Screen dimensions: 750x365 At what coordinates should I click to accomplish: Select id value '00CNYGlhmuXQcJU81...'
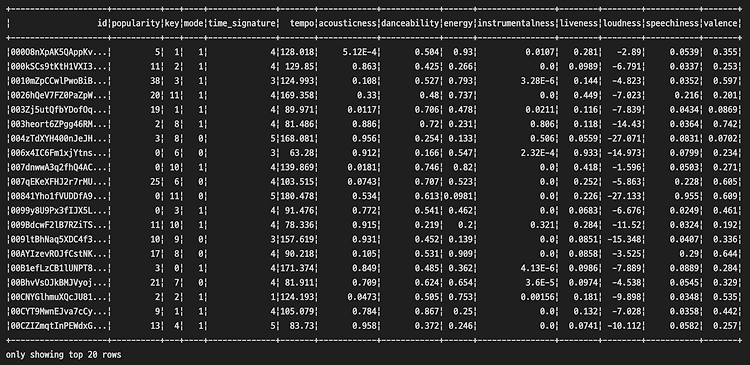(x=59, y=298)
